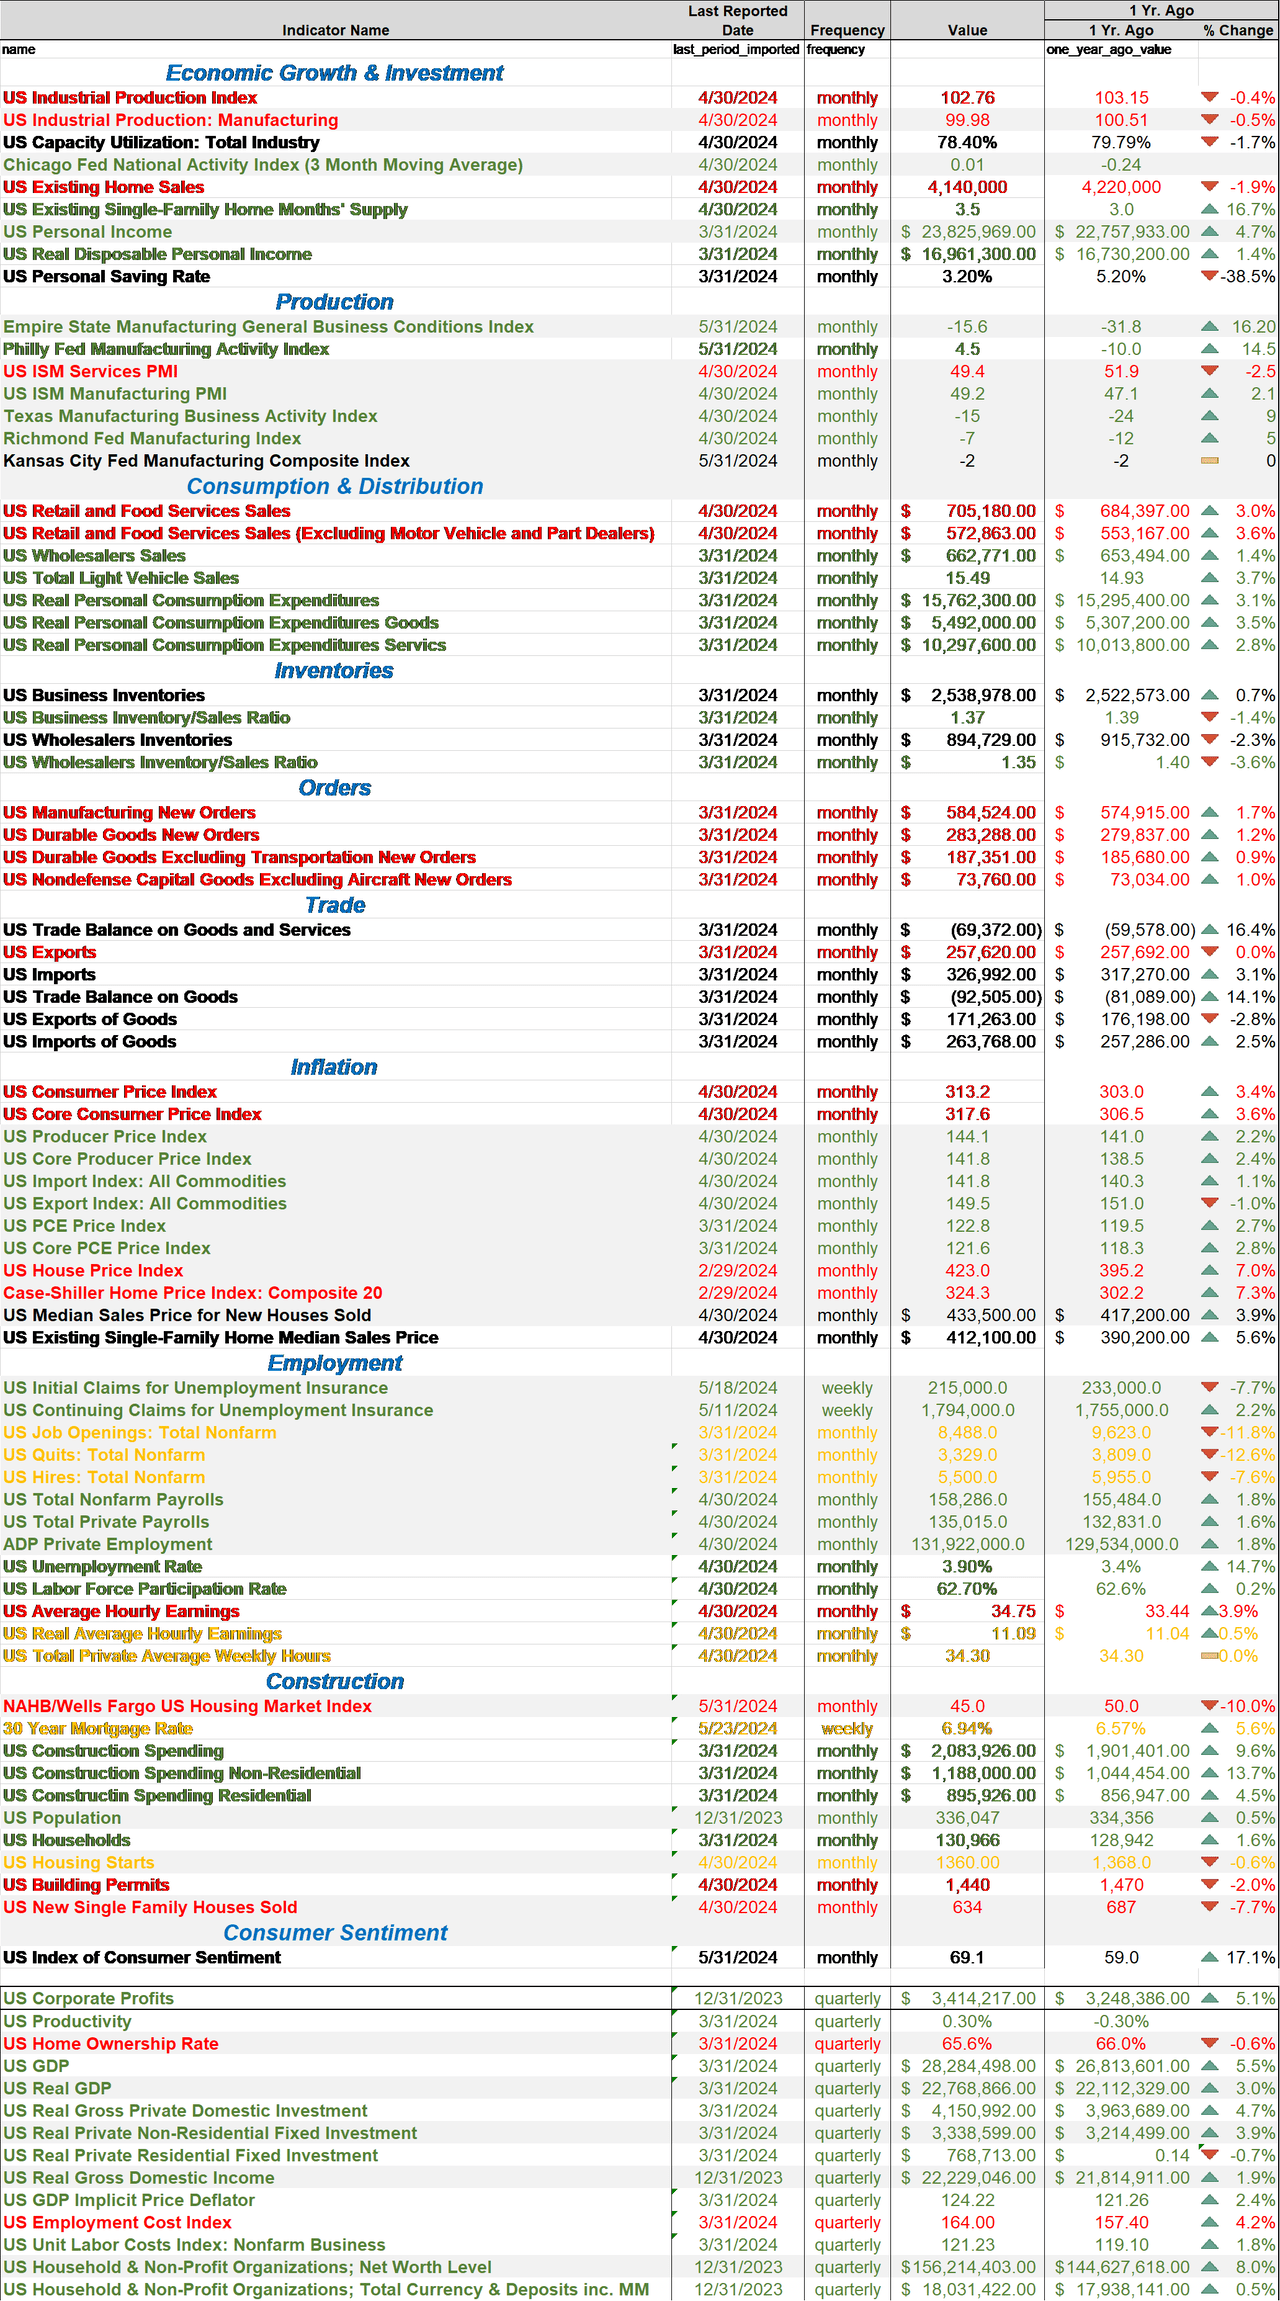Click the down arrow for US Initial Claims for Unemployment Insurance
The image size is (1280, 2301).
[x=1210, y=1387]
